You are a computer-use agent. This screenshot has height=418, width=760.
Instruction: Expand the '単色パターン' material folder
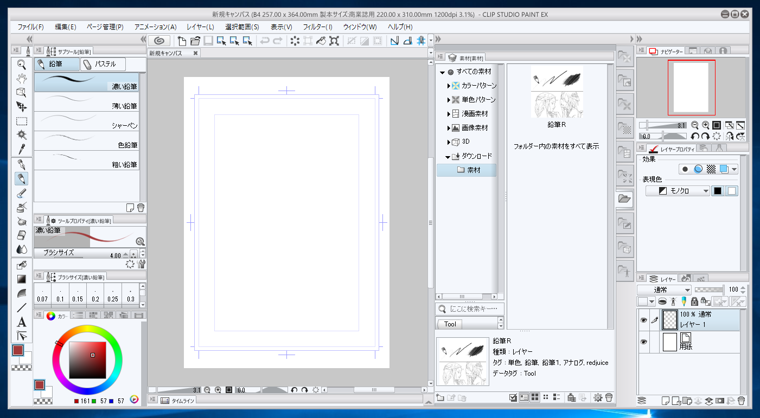[x=449, y=99]
